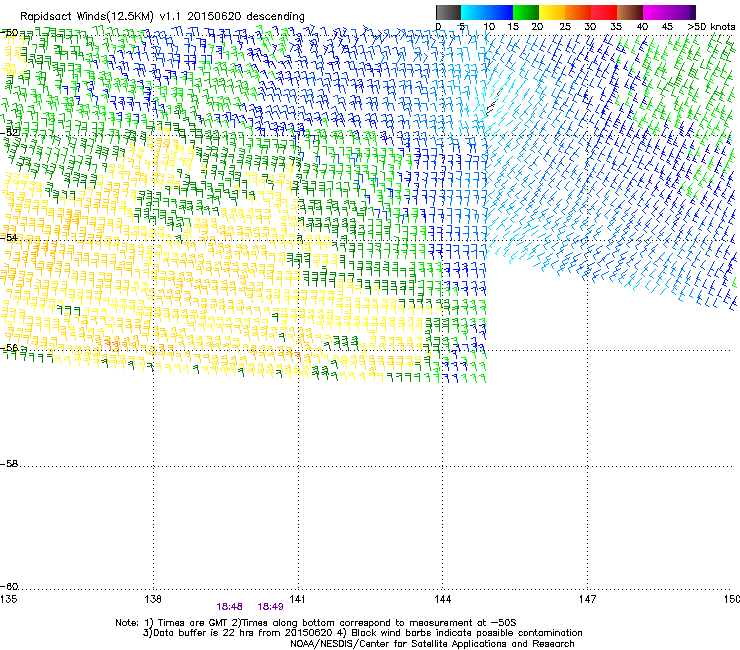Image resolution: width=740 pixels, height=650 pixels.
Task: Click the -56 latitude axis label
Action: 9,347
